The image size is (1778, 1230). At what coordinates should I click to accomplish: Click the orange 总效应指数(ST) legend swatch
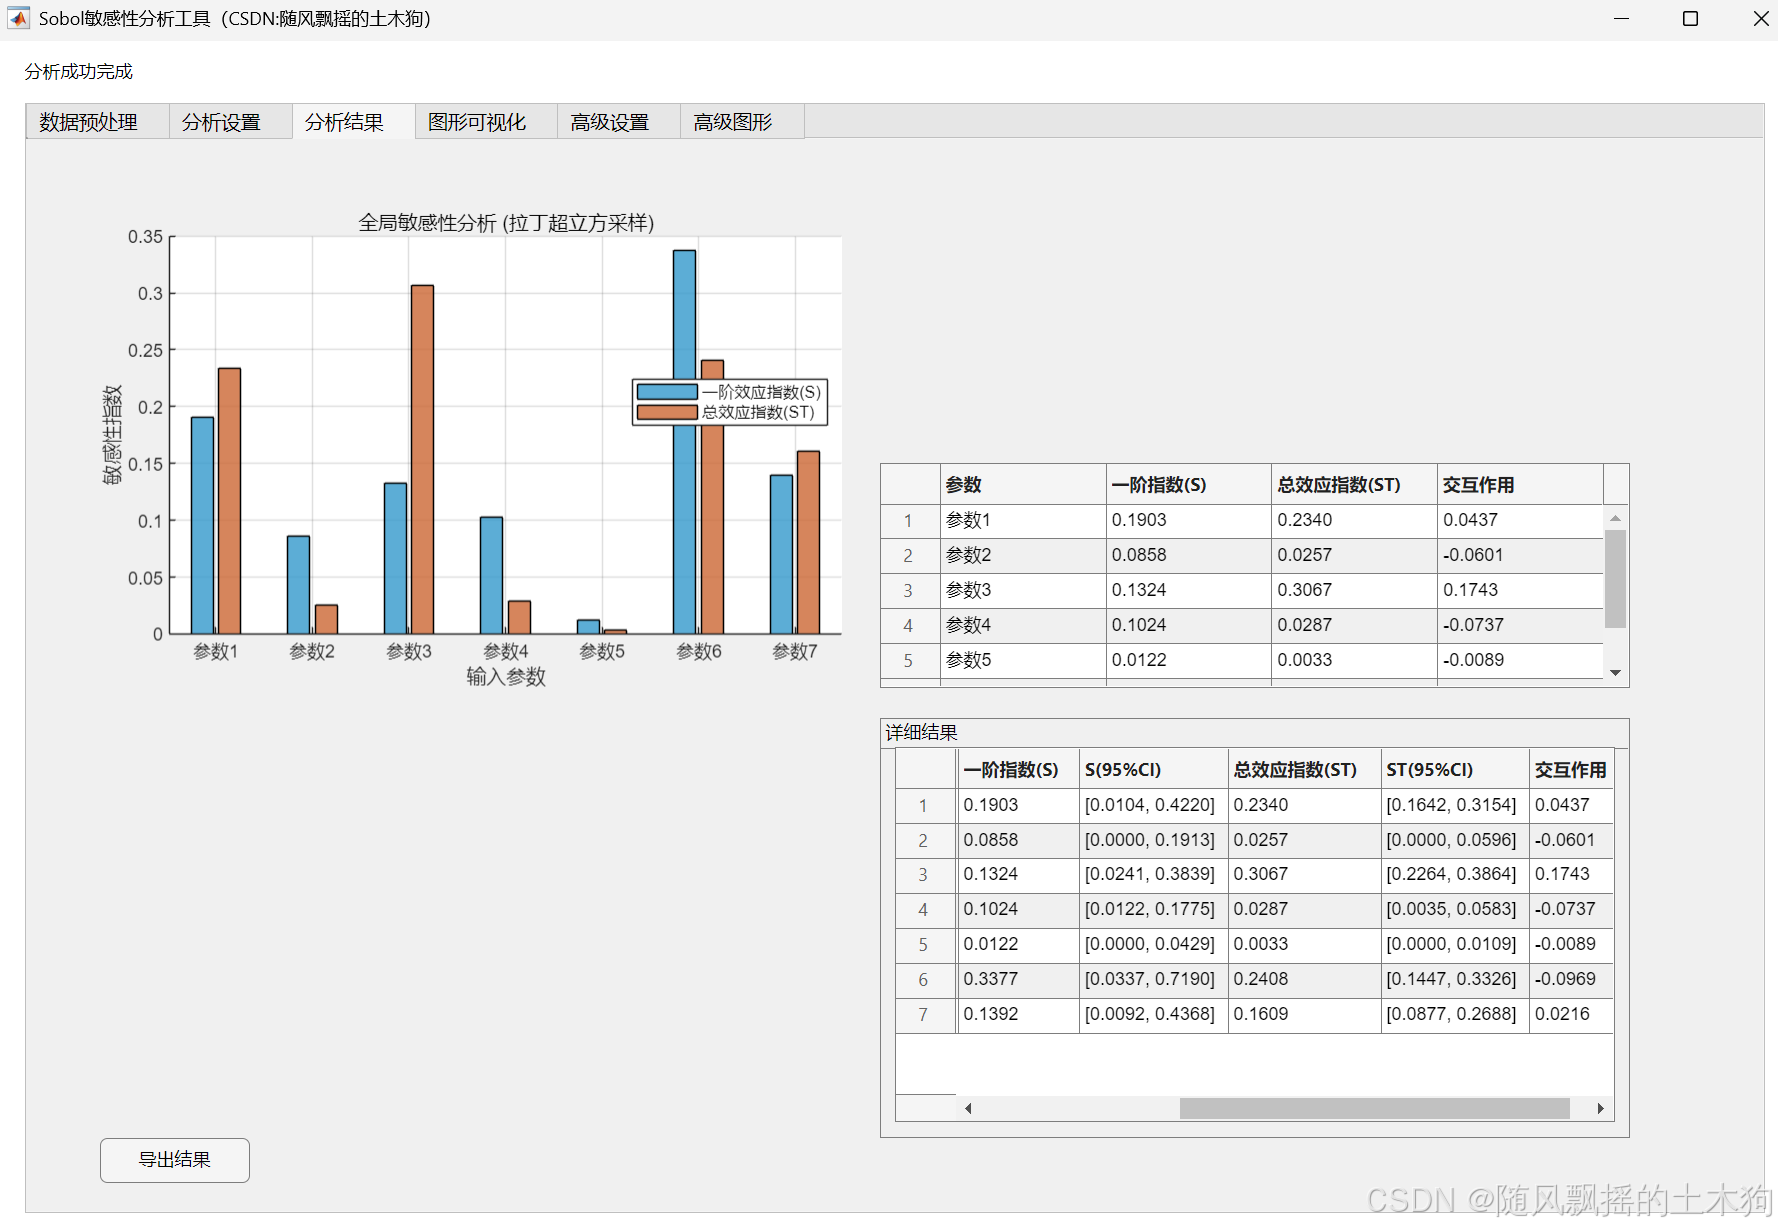(667, 412)
